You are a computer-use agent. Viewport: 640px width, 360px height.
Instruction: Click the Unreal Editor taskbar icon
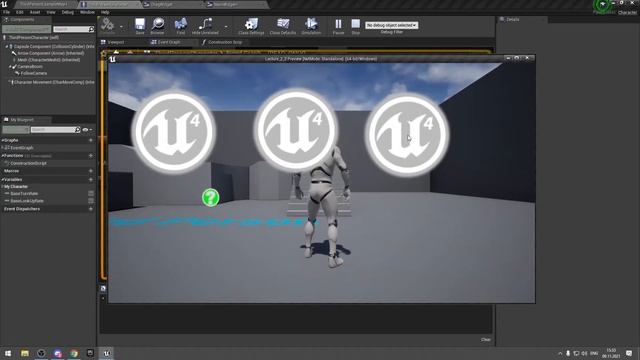pos(107,353)
